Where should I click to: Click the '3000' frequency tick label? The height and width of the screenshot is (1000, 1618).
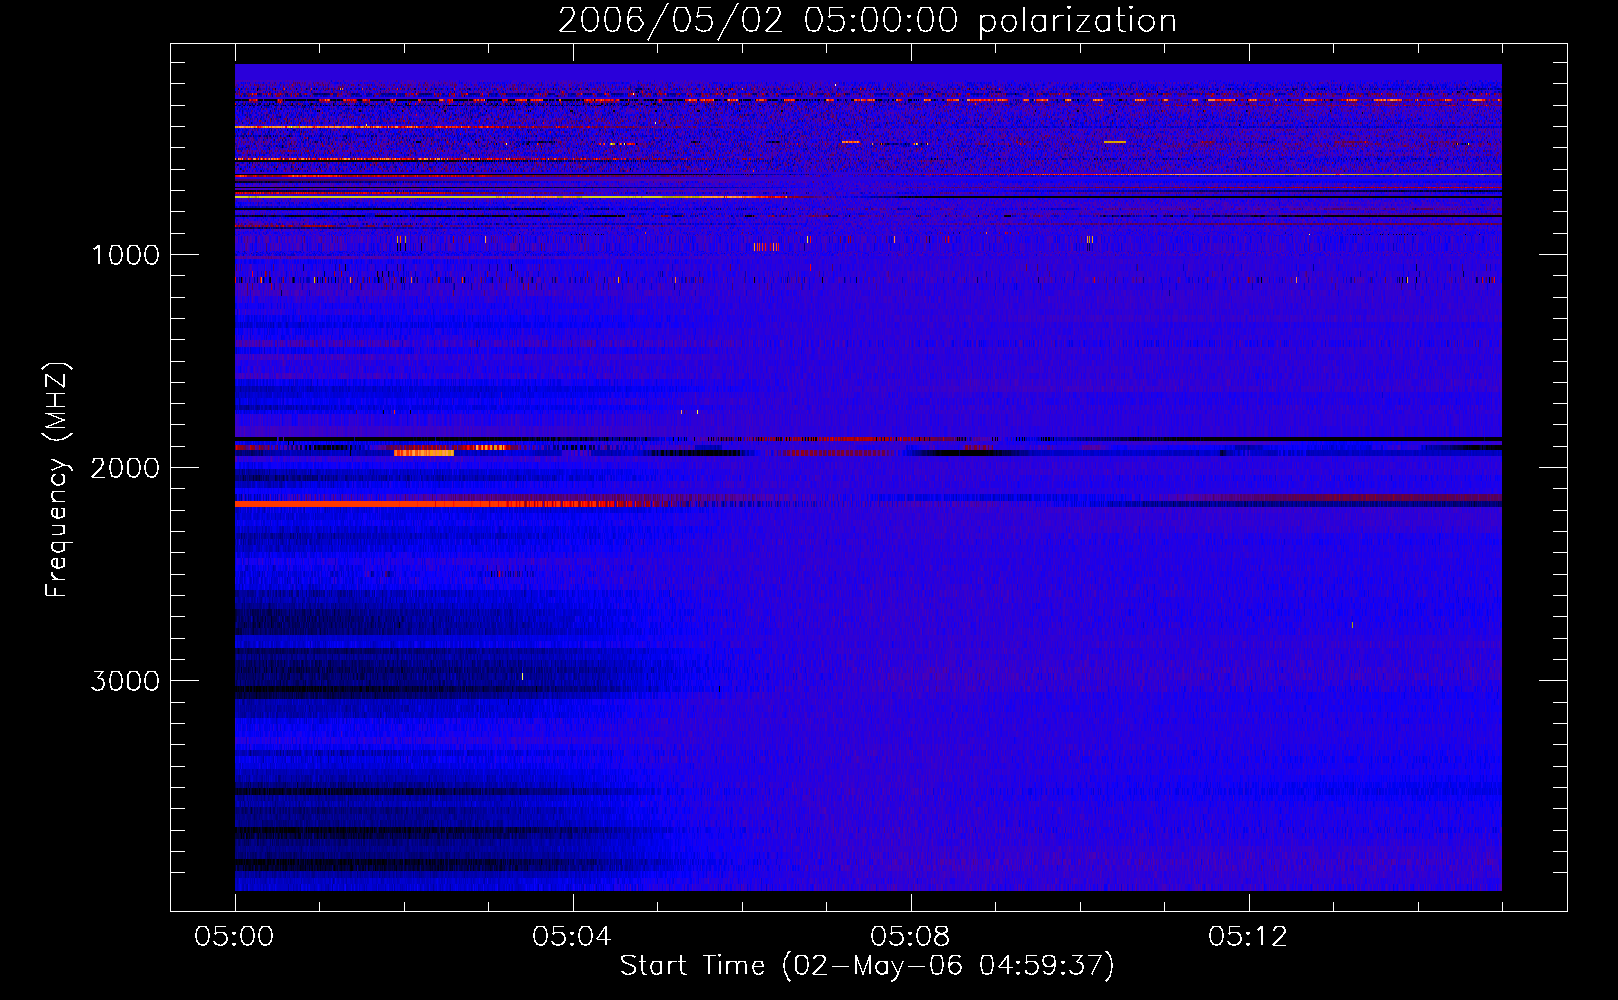125,681
